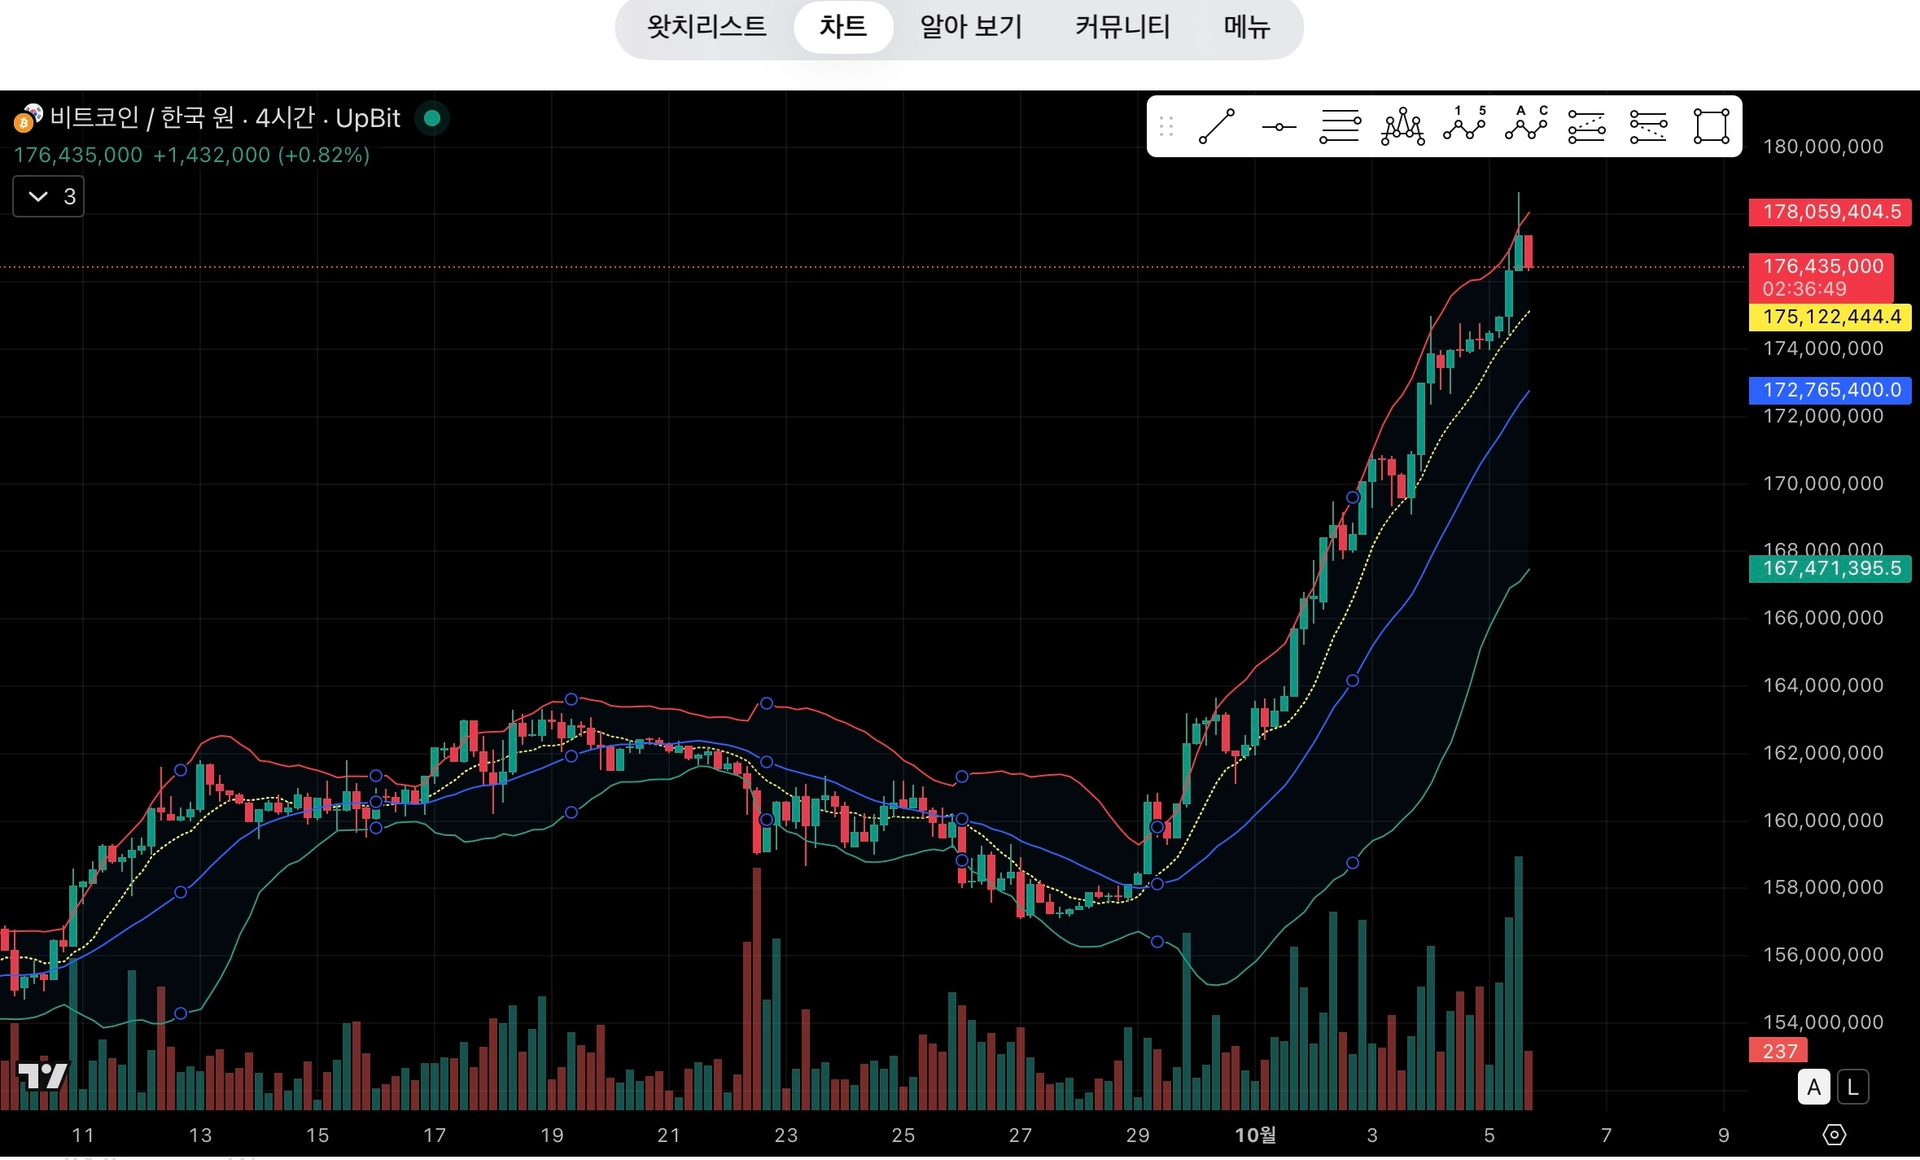Screen dimensions: 1920x1160
Task: Open symbol search from 비트코인 / 한국 원
Action: point(140,118)
